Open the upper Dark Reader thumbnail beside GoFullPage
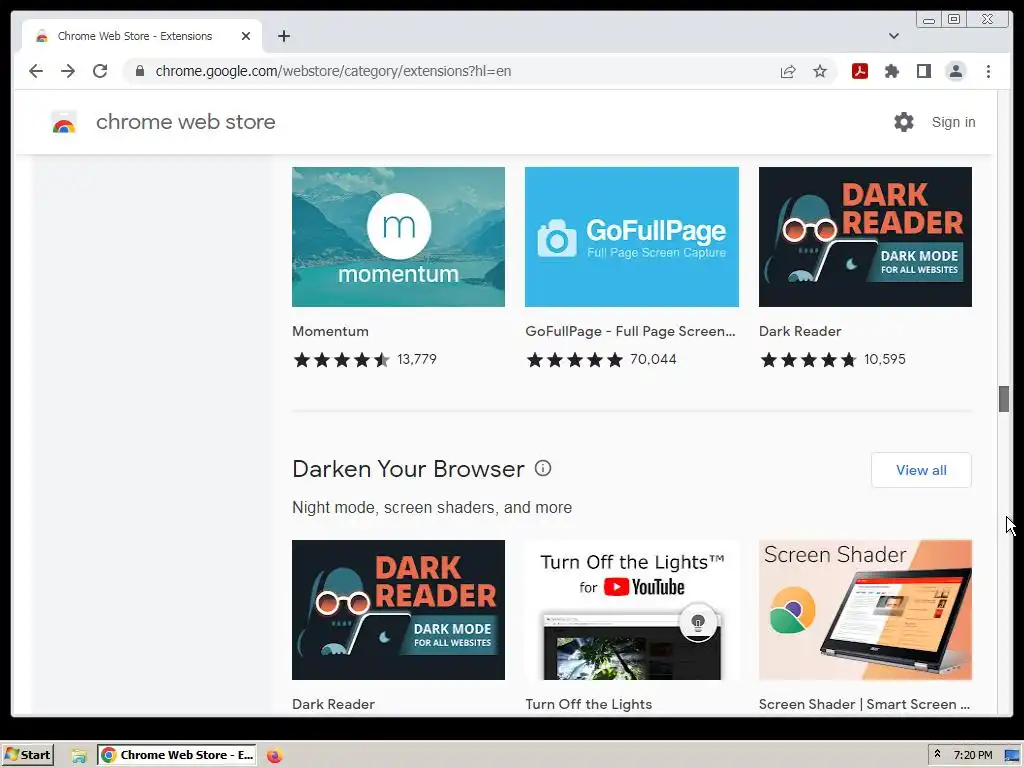Viewport: 1024px width, 768px height. (865, 237)
